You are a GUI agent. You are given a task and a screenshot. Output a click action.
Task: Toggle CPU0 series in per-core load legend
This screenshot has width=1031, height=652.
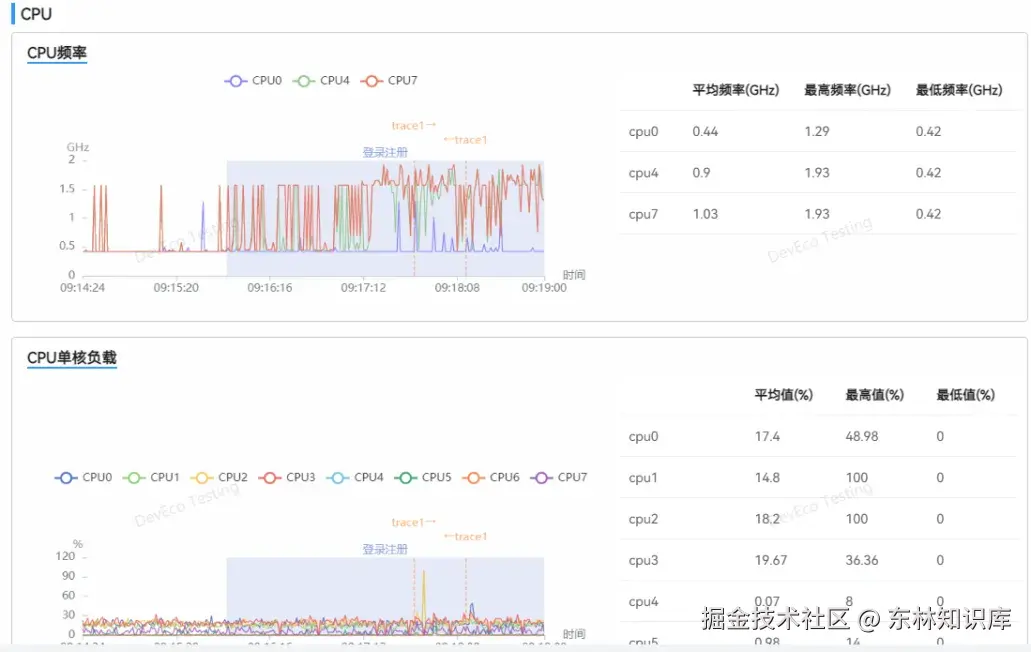pyautogui.click(x=84, y=477)
